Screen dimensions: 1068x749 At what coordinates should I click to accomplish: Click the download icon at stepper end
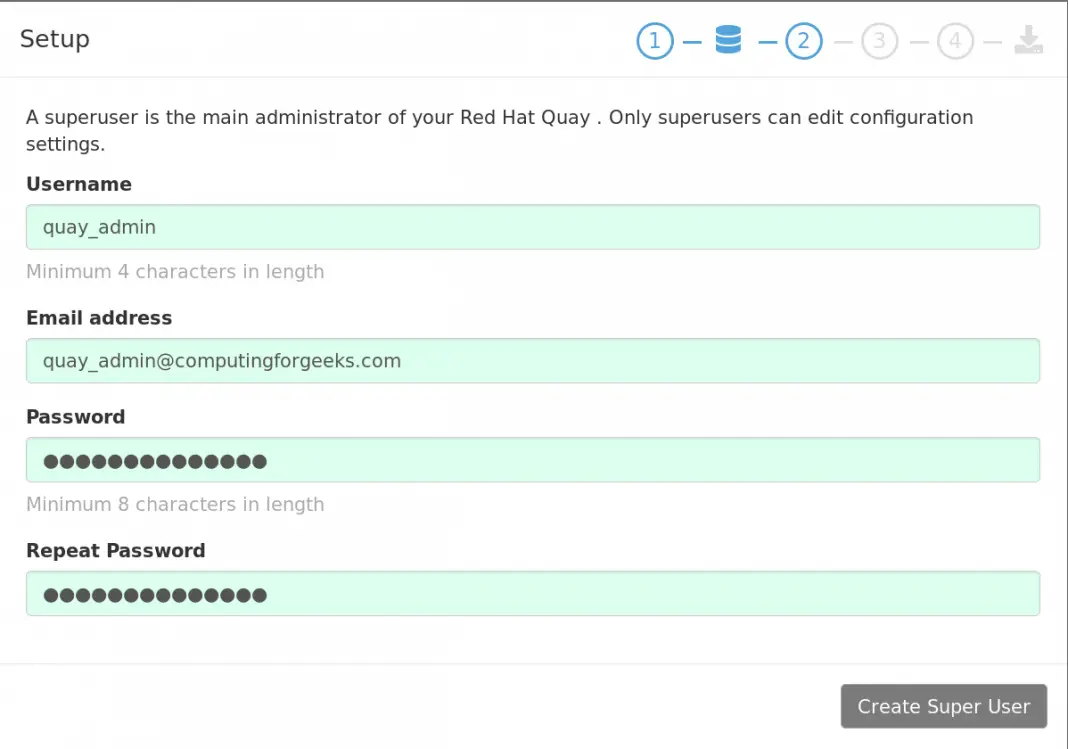[x=1028, y=41]
